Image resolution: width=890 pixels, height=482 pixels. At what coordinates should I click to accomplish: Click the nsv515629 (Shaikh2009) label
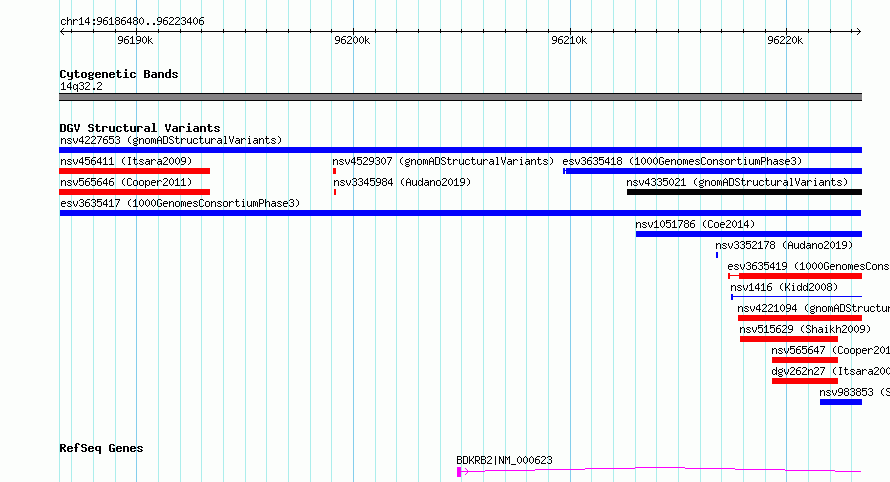805,329
